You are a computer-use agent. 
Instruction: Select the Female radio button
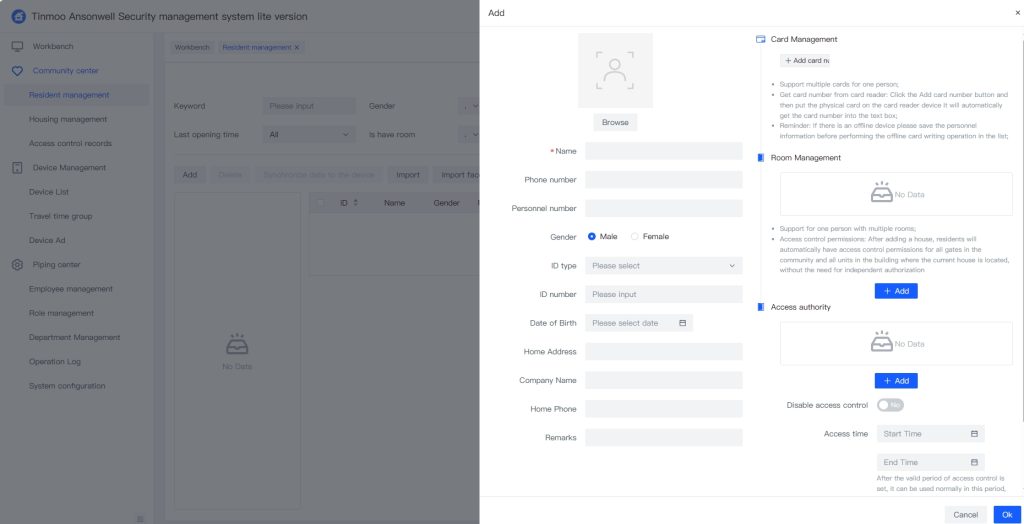pyautogui.click(x=635, y=237)
